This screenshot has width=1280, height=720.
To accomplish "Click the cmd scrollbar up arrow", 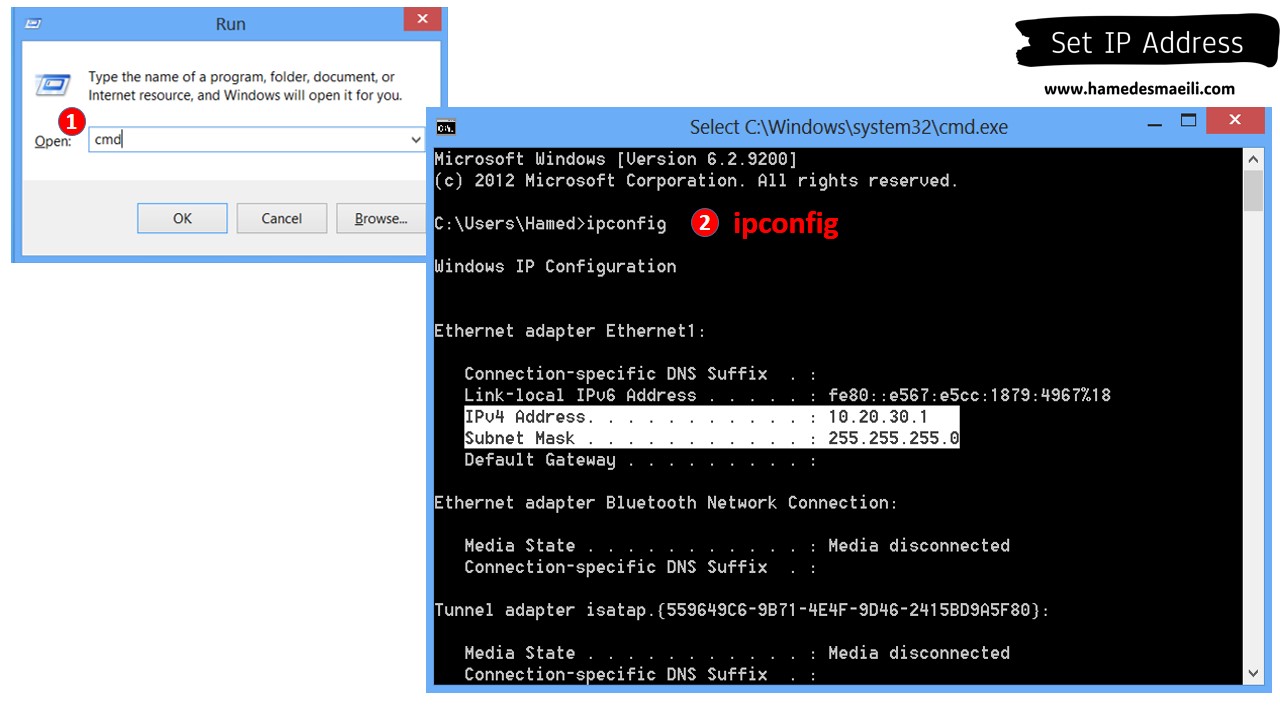I will 1253,158.
